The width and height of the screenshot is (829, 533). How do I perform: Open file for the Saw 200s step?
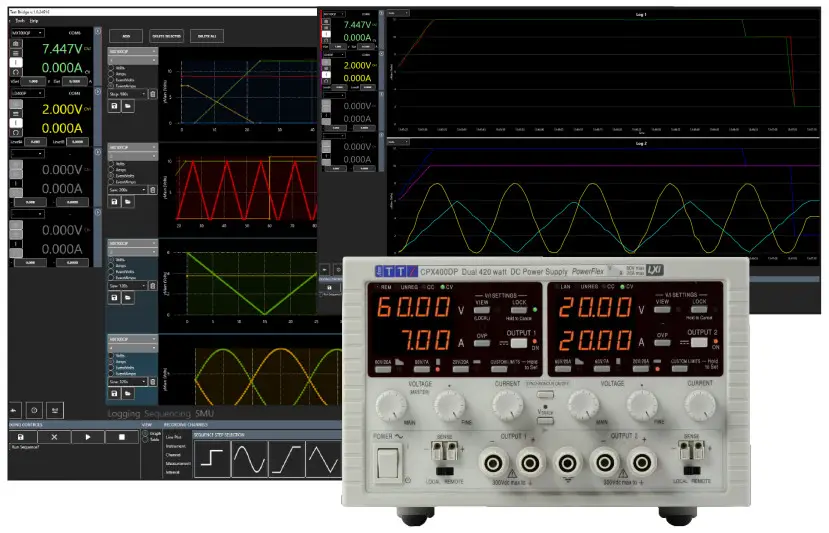tap(128, 202)
